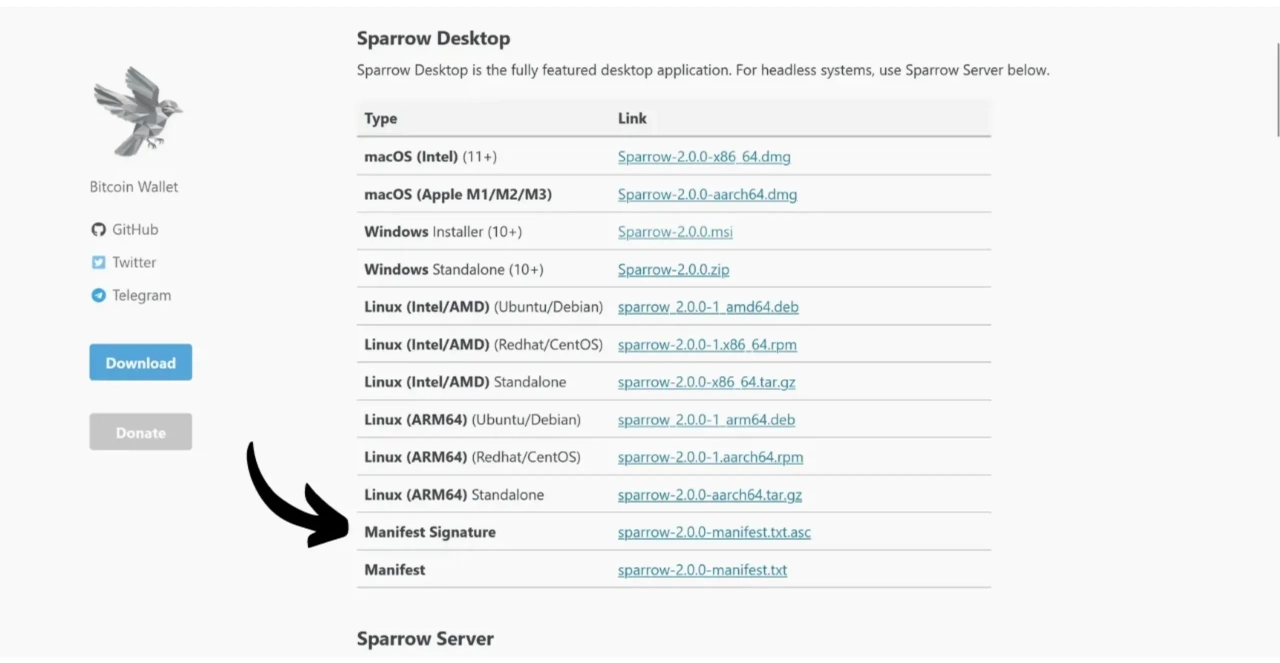The height and width of the screenshot is (663, 1280).
Task: Open the sparrow-2.0.0-manifest.txt link
Action: [702, 570]
